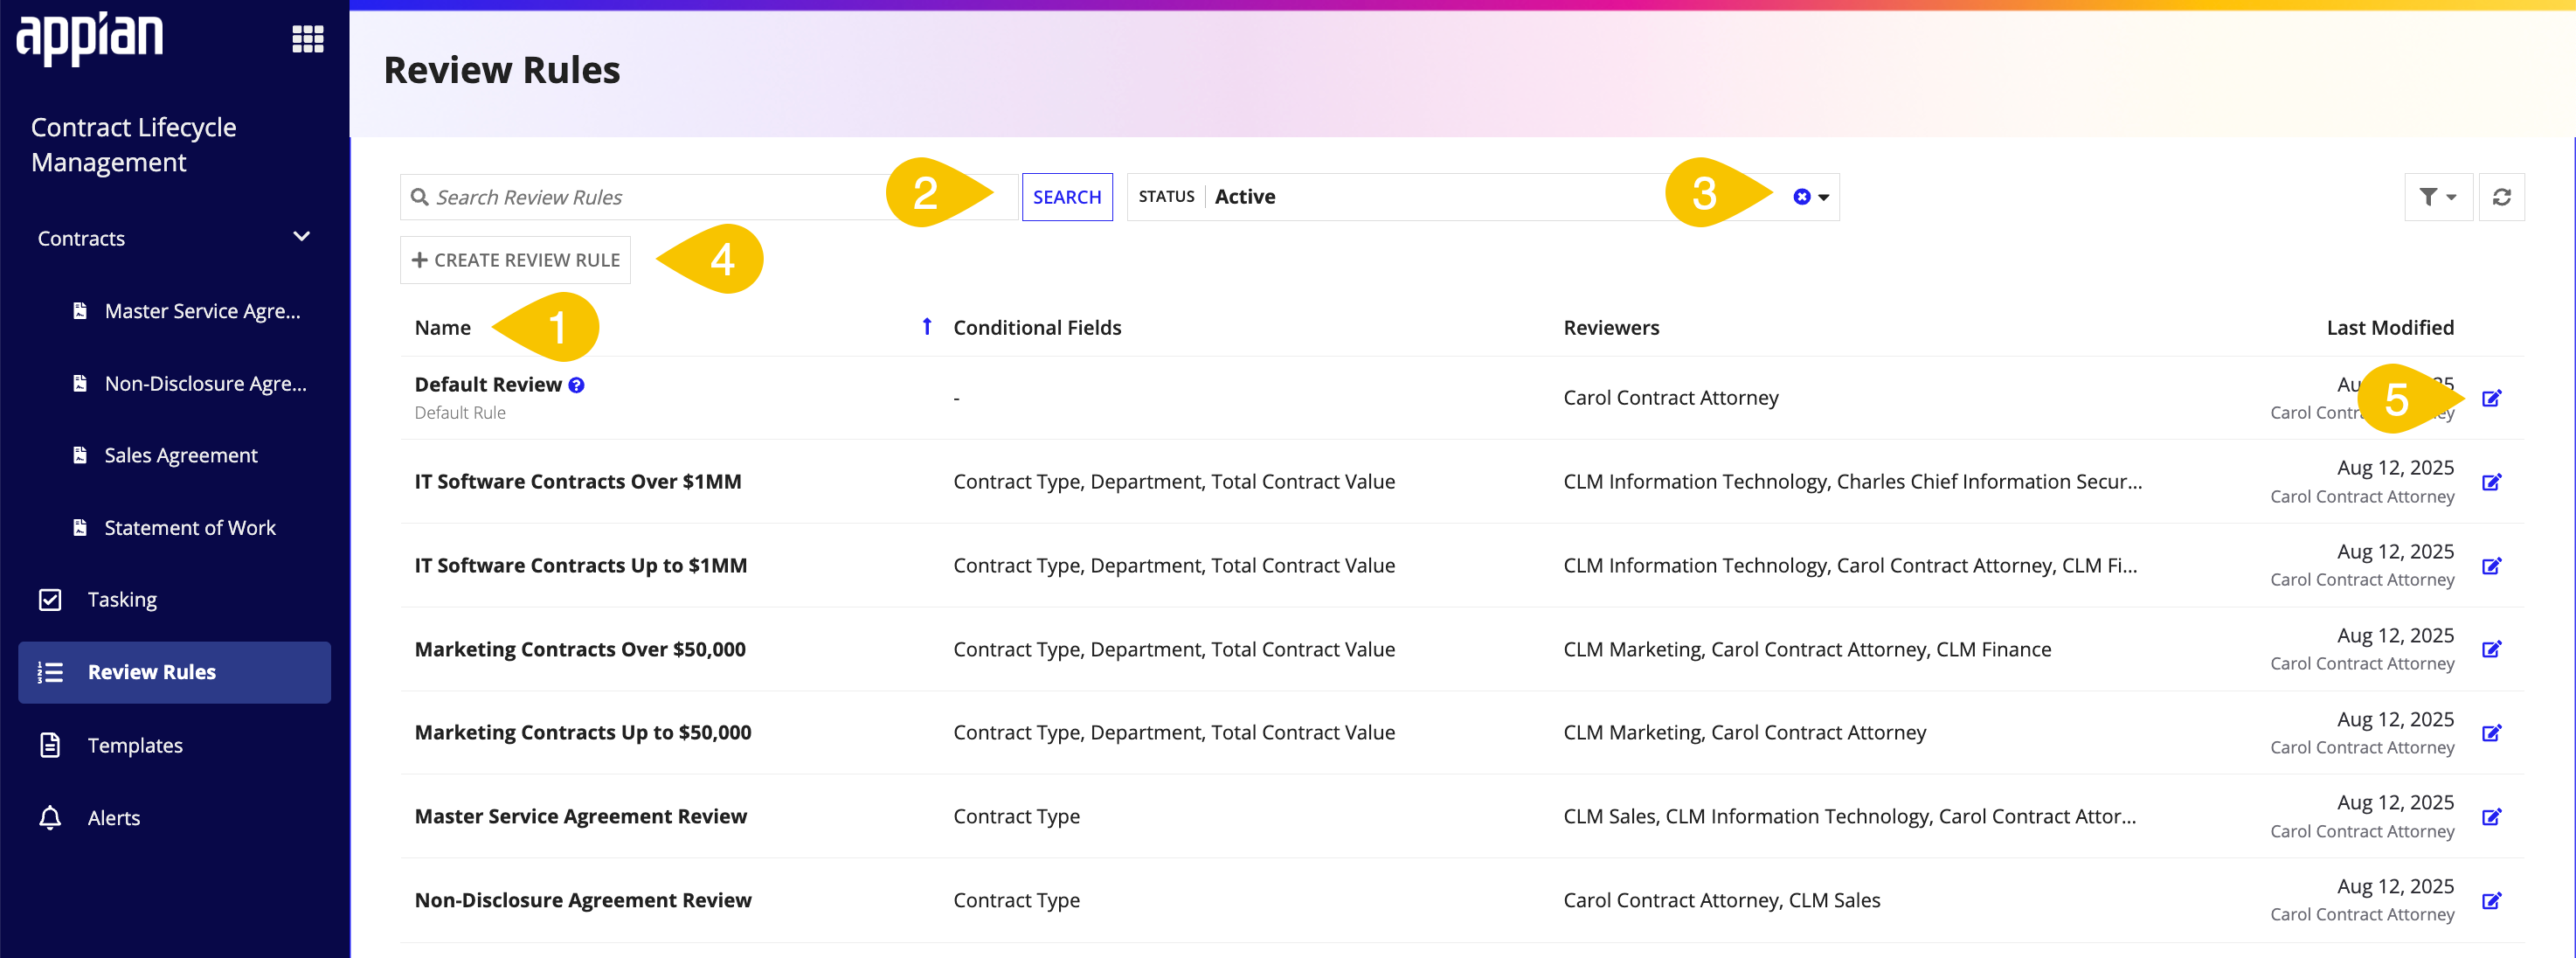Select Non-Disclosure Agreement Review name
The height and width of the screenshot is (958, 2576).
coord(583,900)
